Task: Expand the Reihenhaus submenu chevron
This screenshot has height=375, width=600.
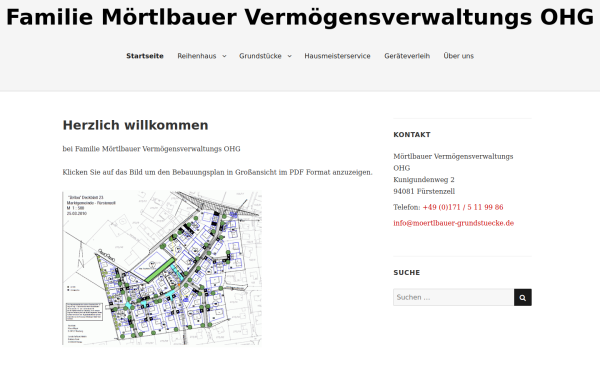Action: click(x=224, y=56)
